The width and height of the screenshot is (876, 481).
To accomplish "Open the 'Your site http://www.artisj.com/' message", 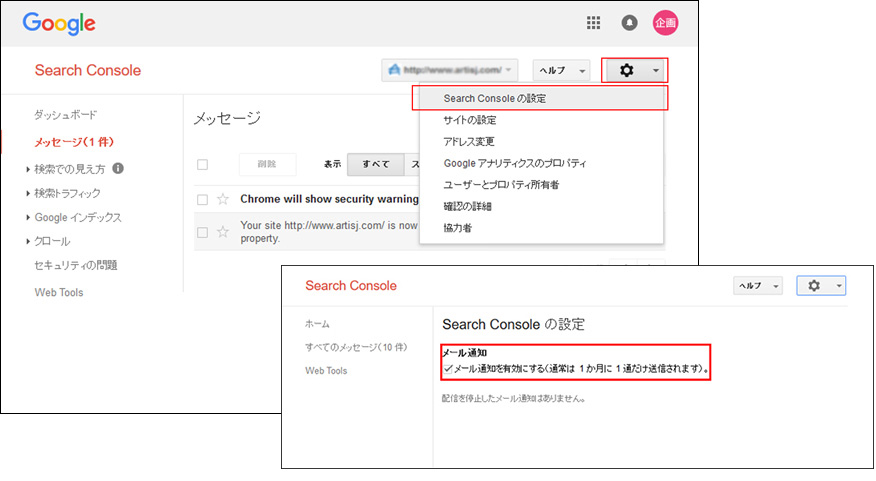I will pyautogui.click(x=328, y=231).
